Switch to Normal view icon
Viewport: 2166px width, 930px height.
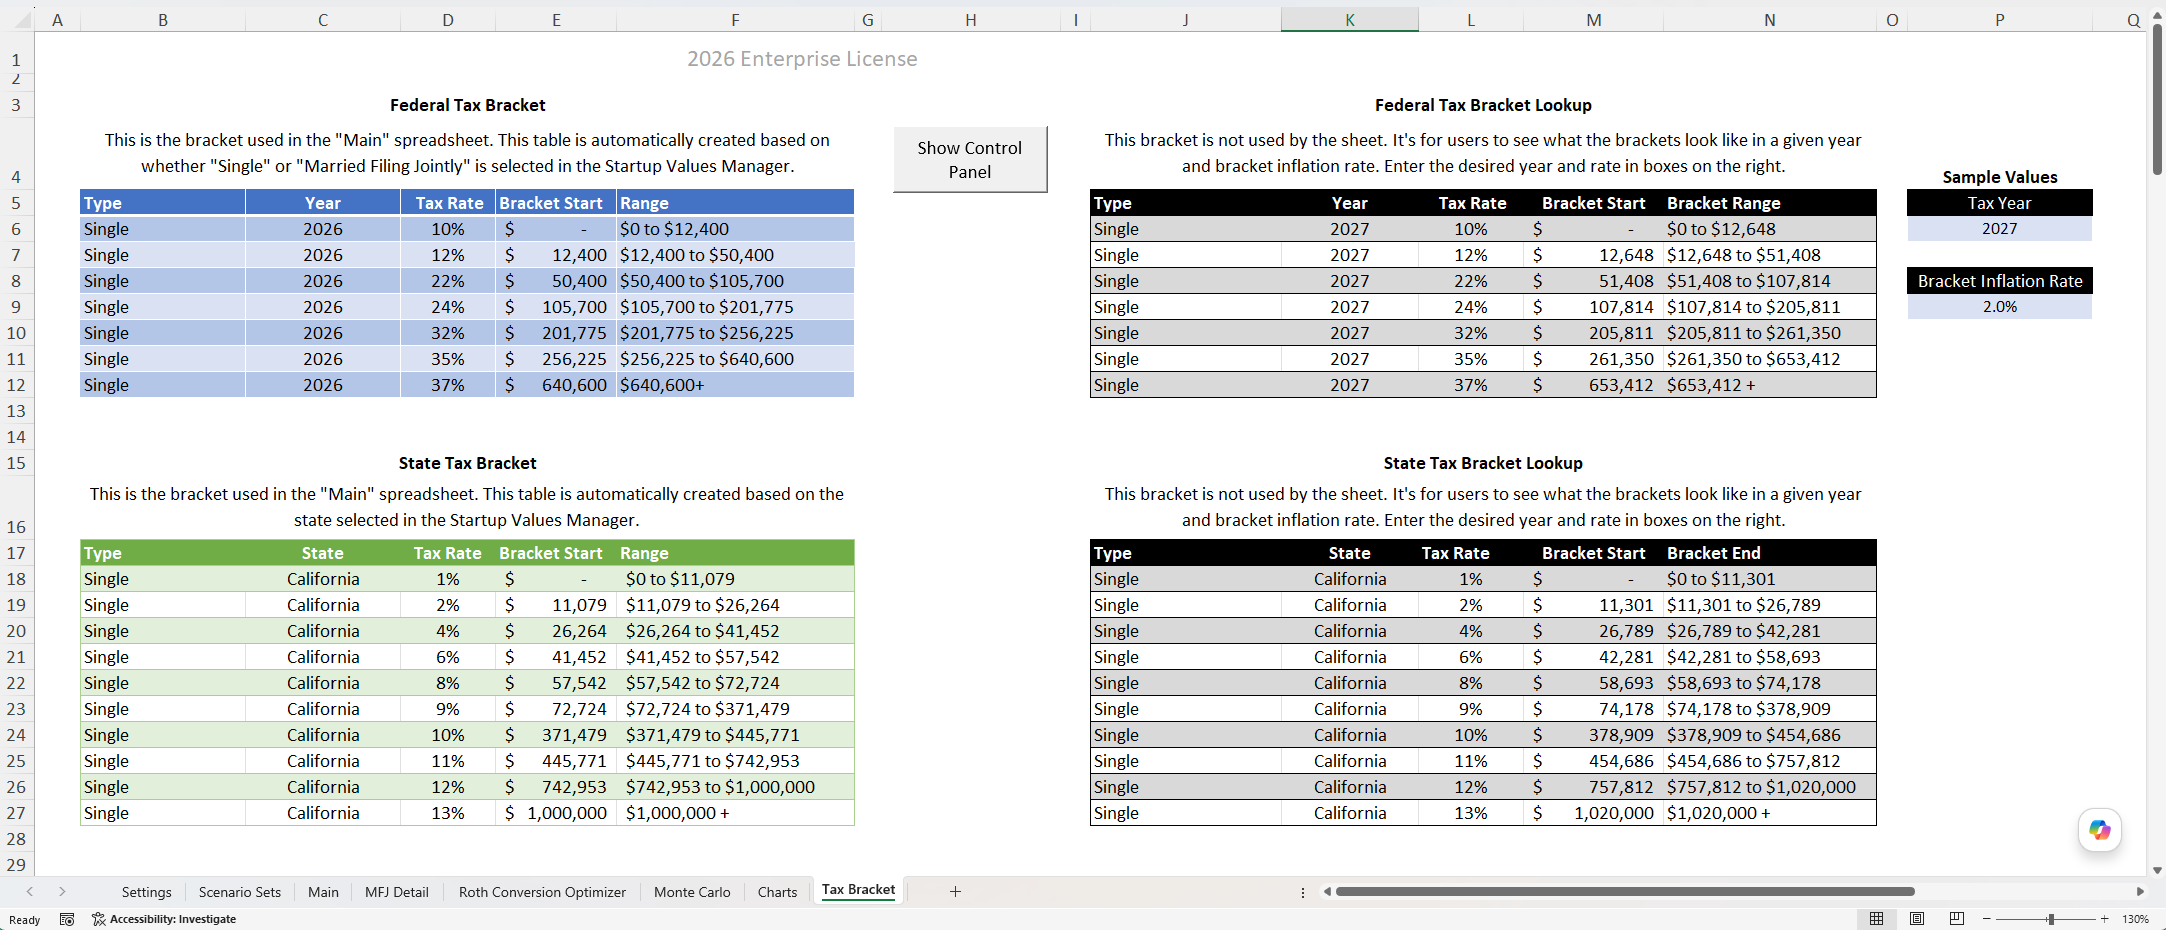pos(1876,918)
